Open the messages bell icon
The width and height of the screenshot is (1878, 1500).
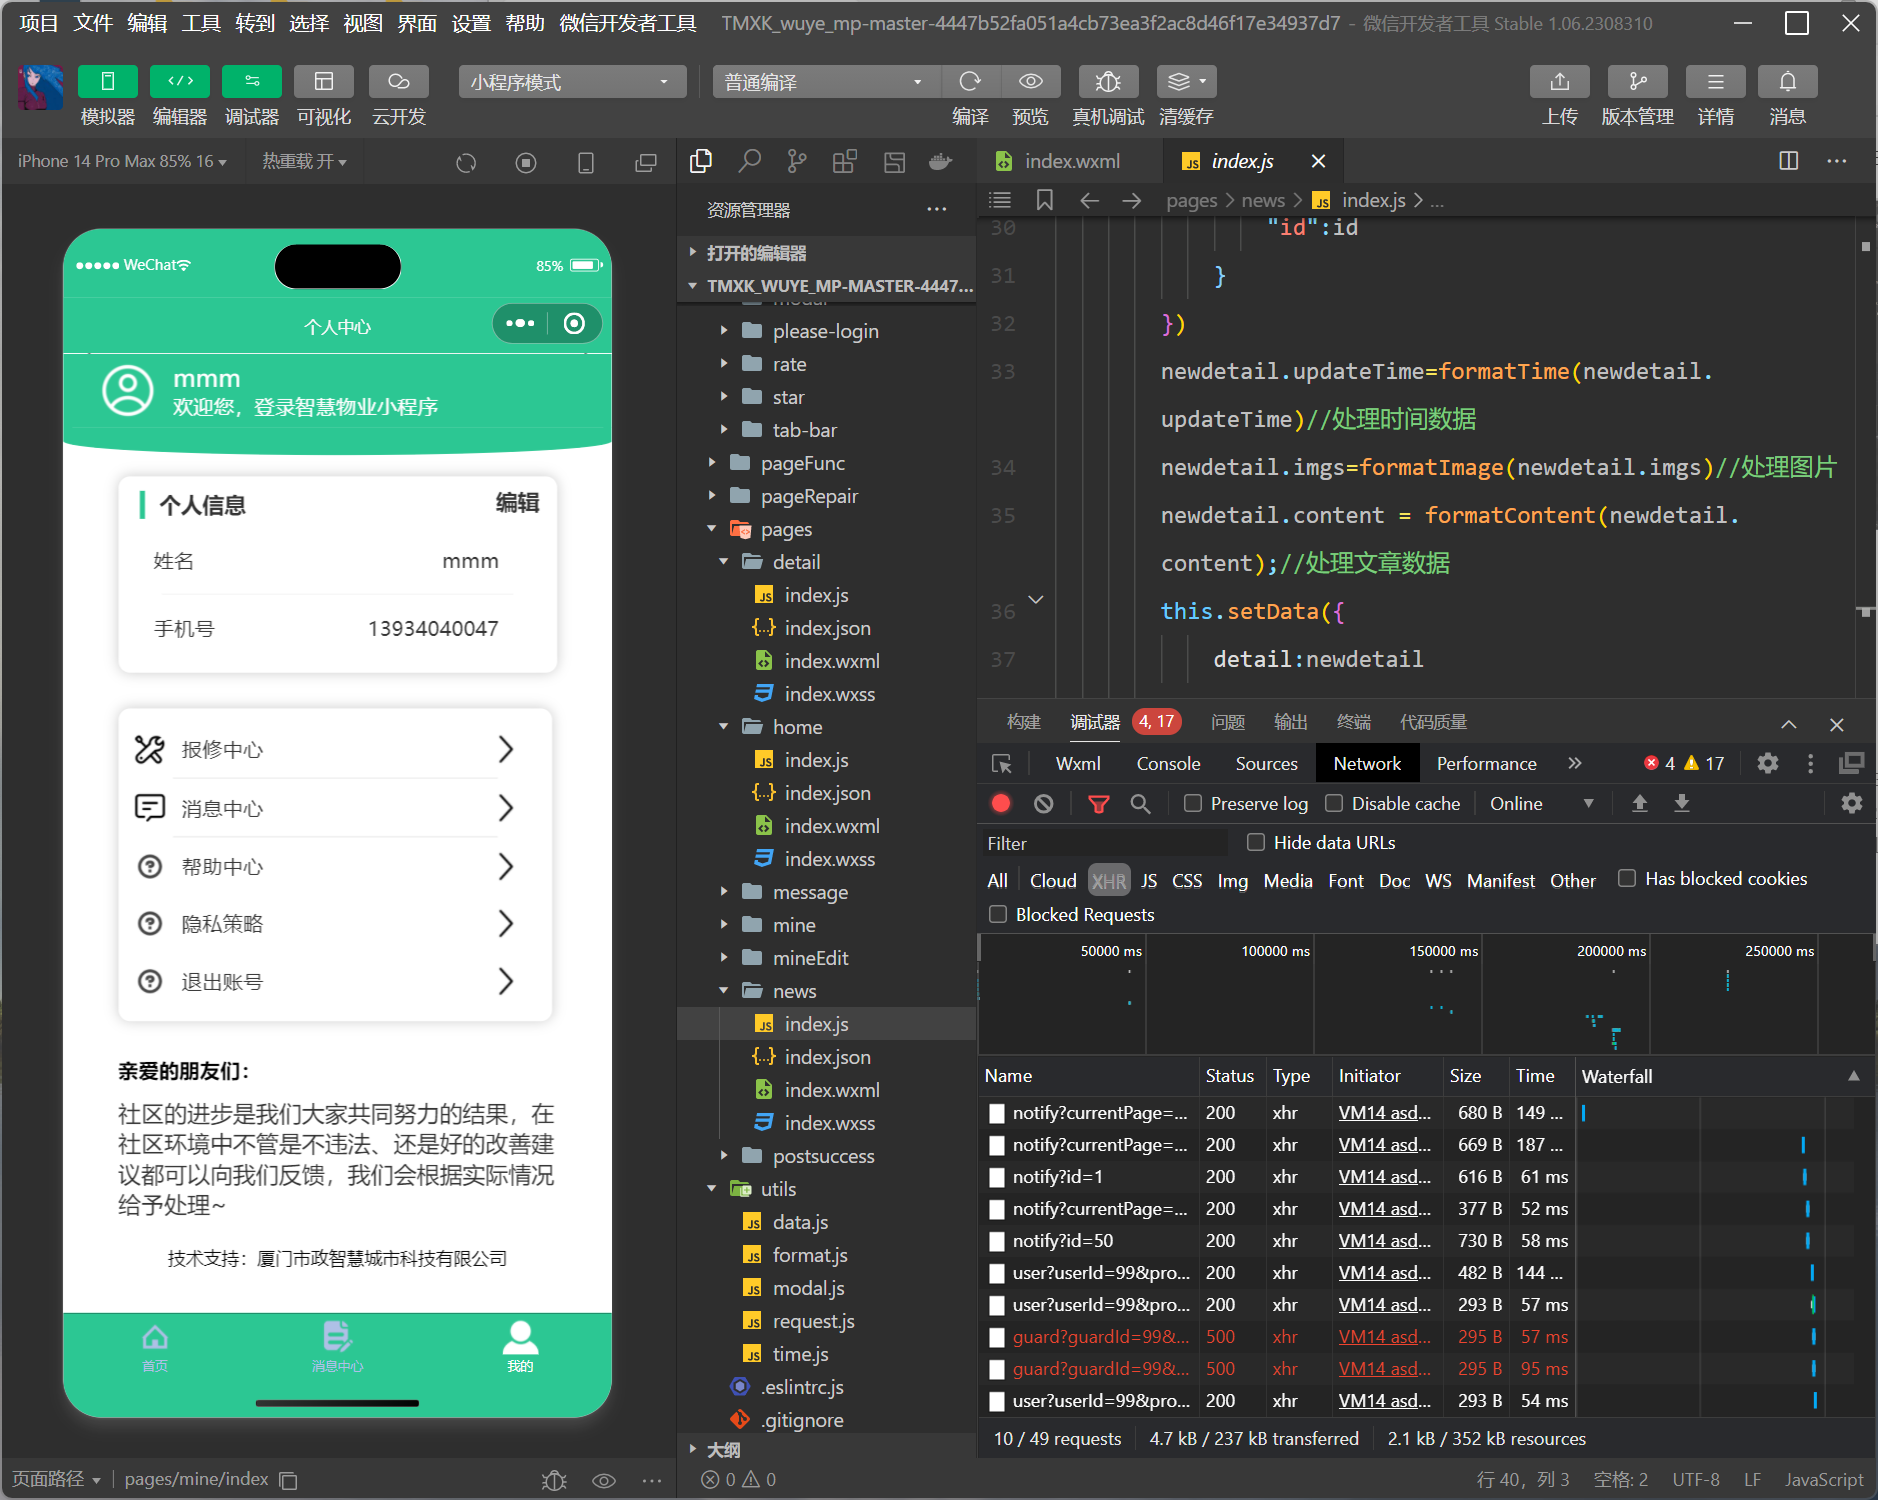click(x=1788, y=81)
